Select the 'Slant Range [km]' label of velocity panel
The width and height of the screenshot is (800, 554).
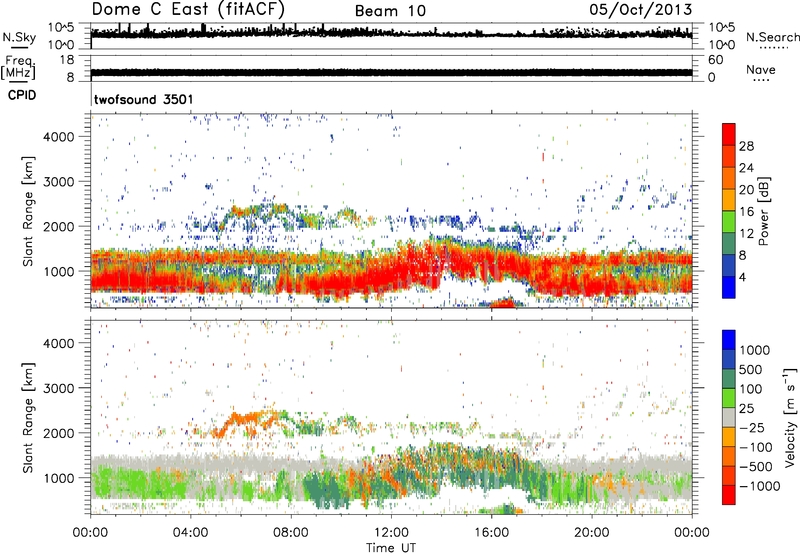click(28, 418)
